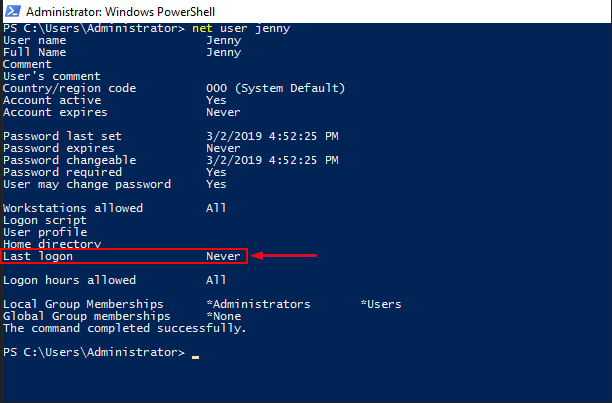The height and width of the screenshot is (403, 612).
Task: Click the "Password changeable" timestamp value
Action: click(271, 160)
